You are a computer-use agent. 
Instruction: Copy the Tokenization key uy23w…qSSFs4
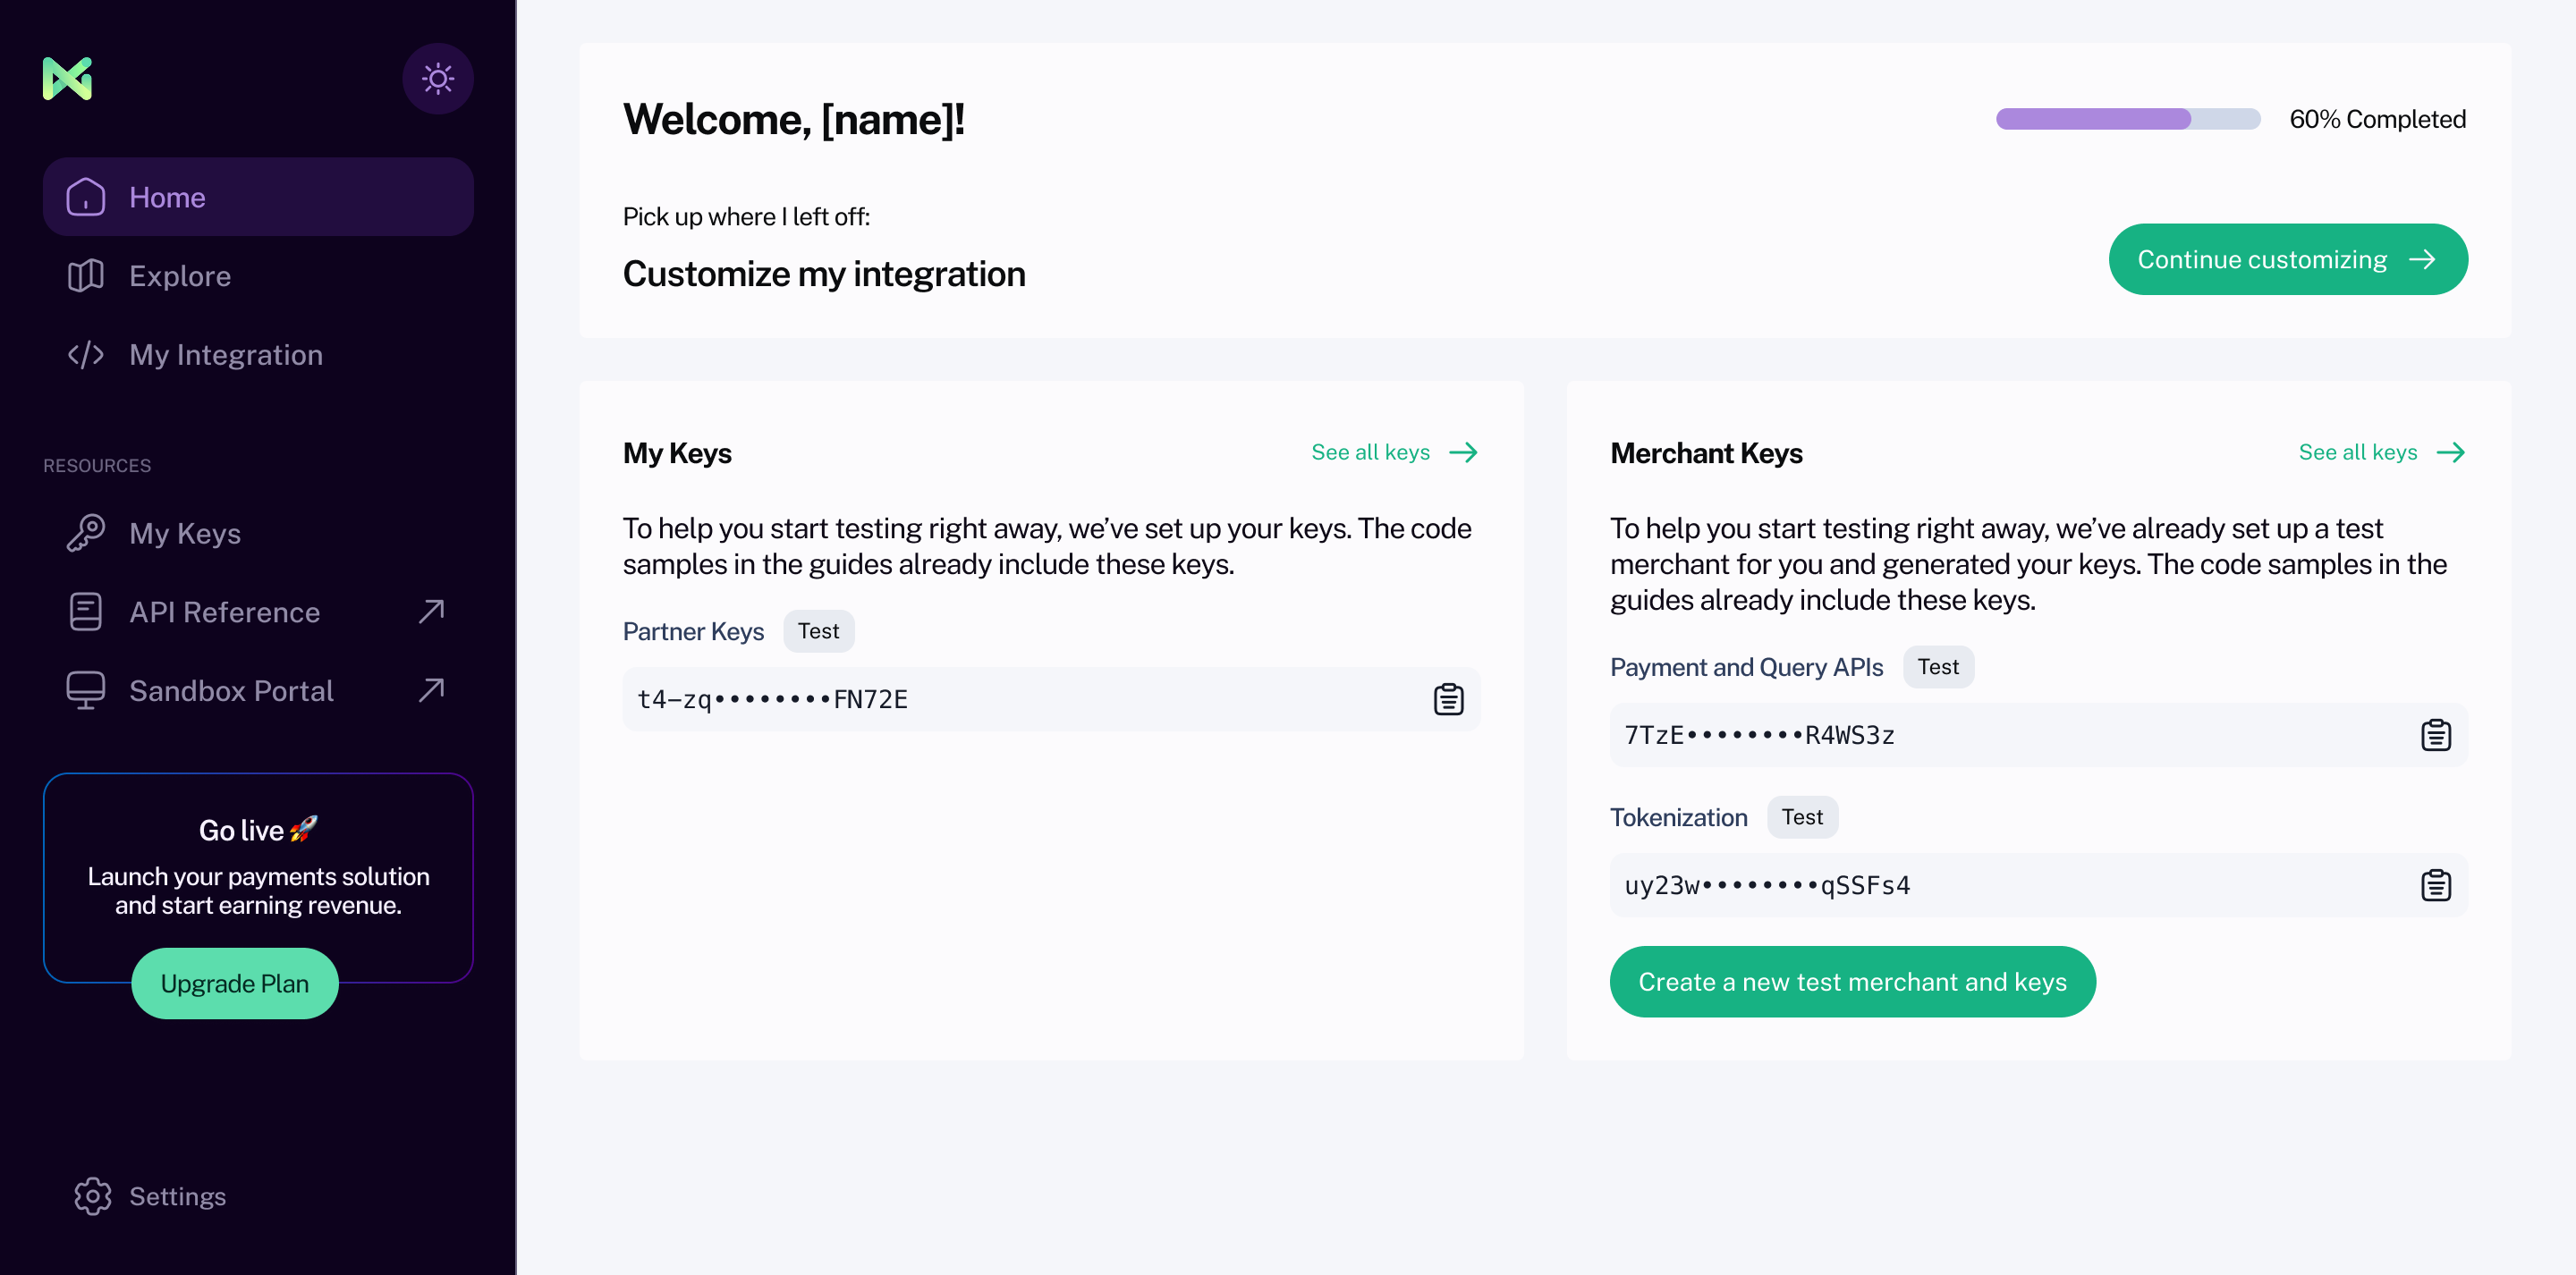[2435, 885]
